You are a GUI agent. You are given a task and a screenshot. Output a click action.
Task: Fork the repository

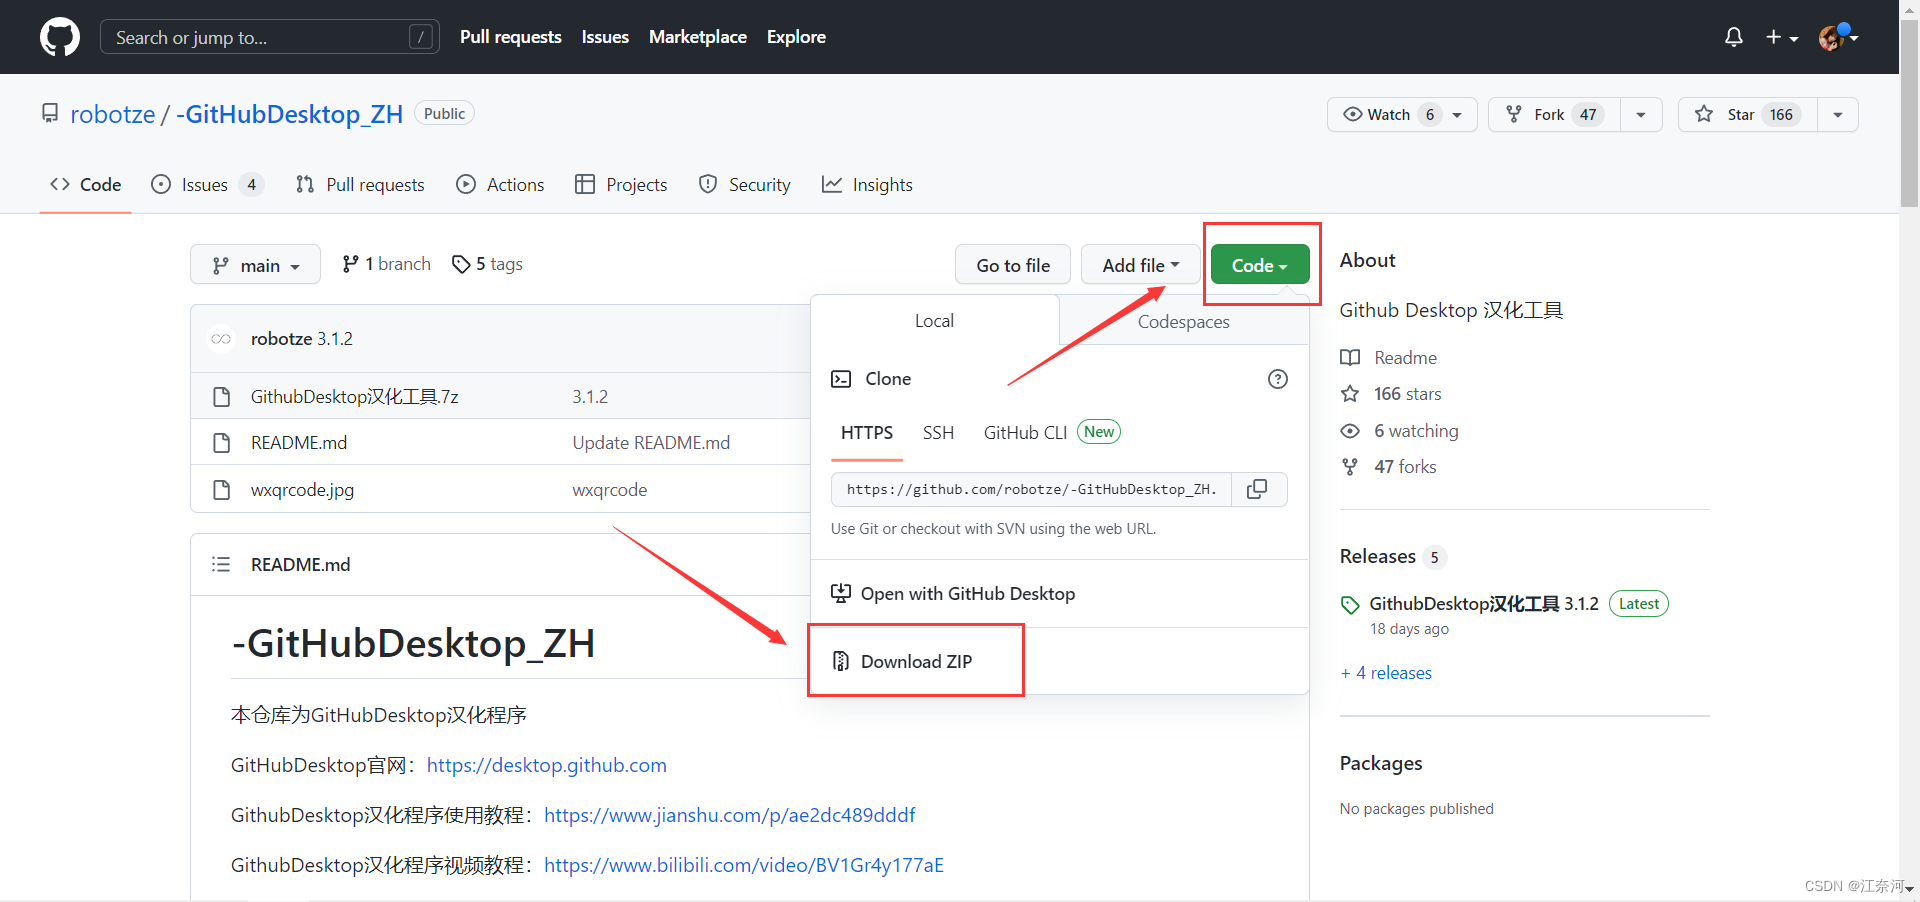[1554, 114]
